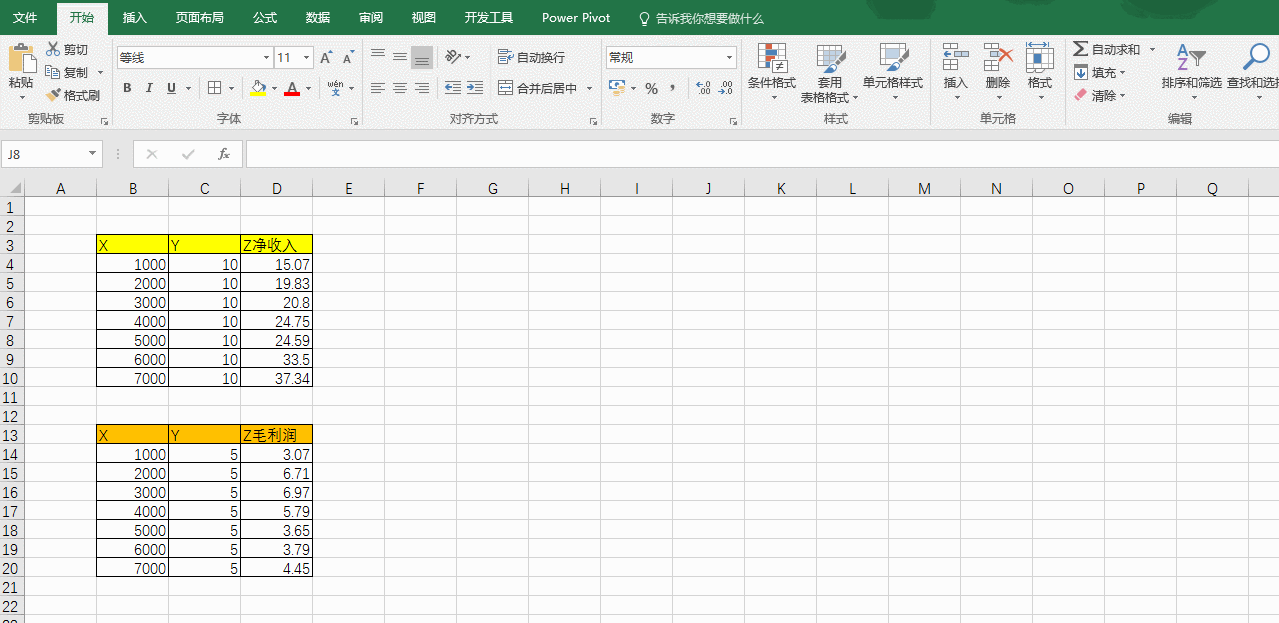Increase indent in the alignment group
This screenshot has height=623, width=1279.
pos(475,88)
